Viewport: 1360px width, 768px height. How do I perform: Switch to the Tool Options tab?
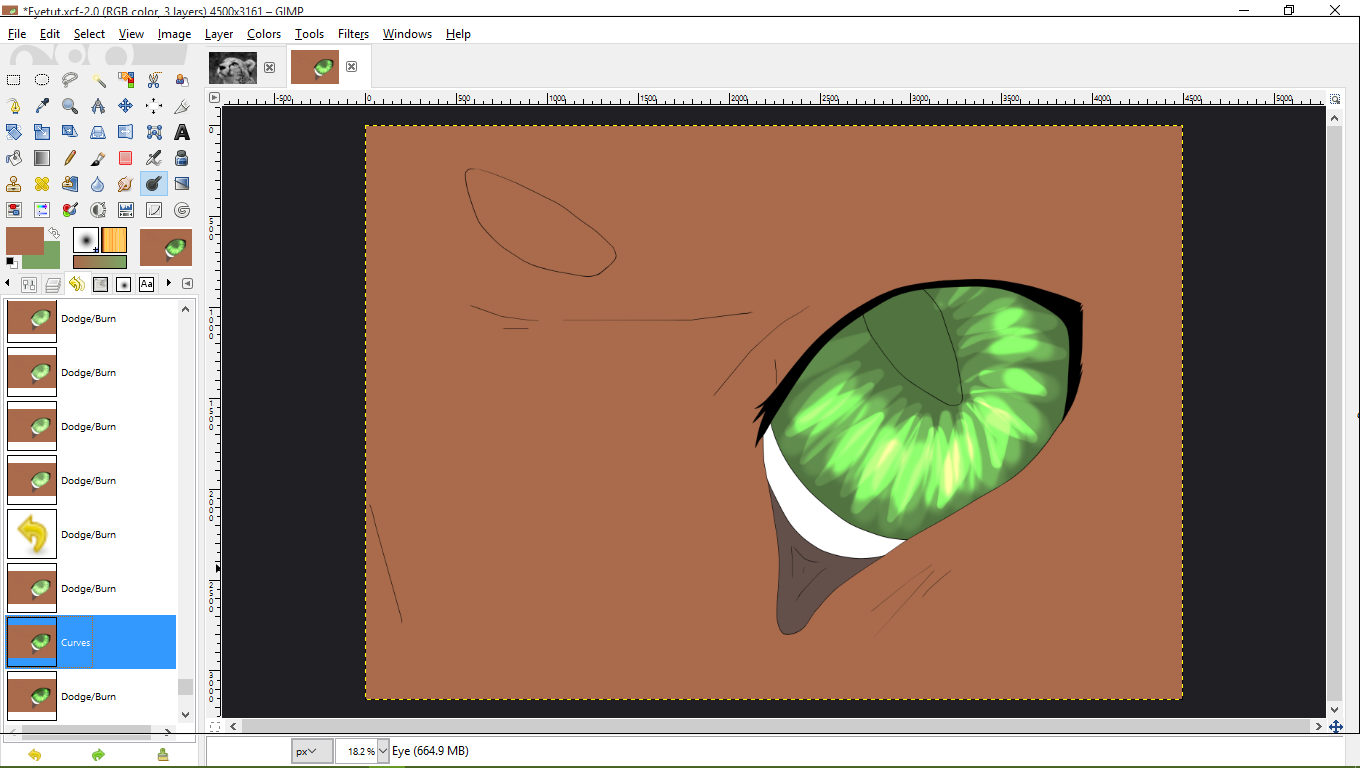coord(29,284)
